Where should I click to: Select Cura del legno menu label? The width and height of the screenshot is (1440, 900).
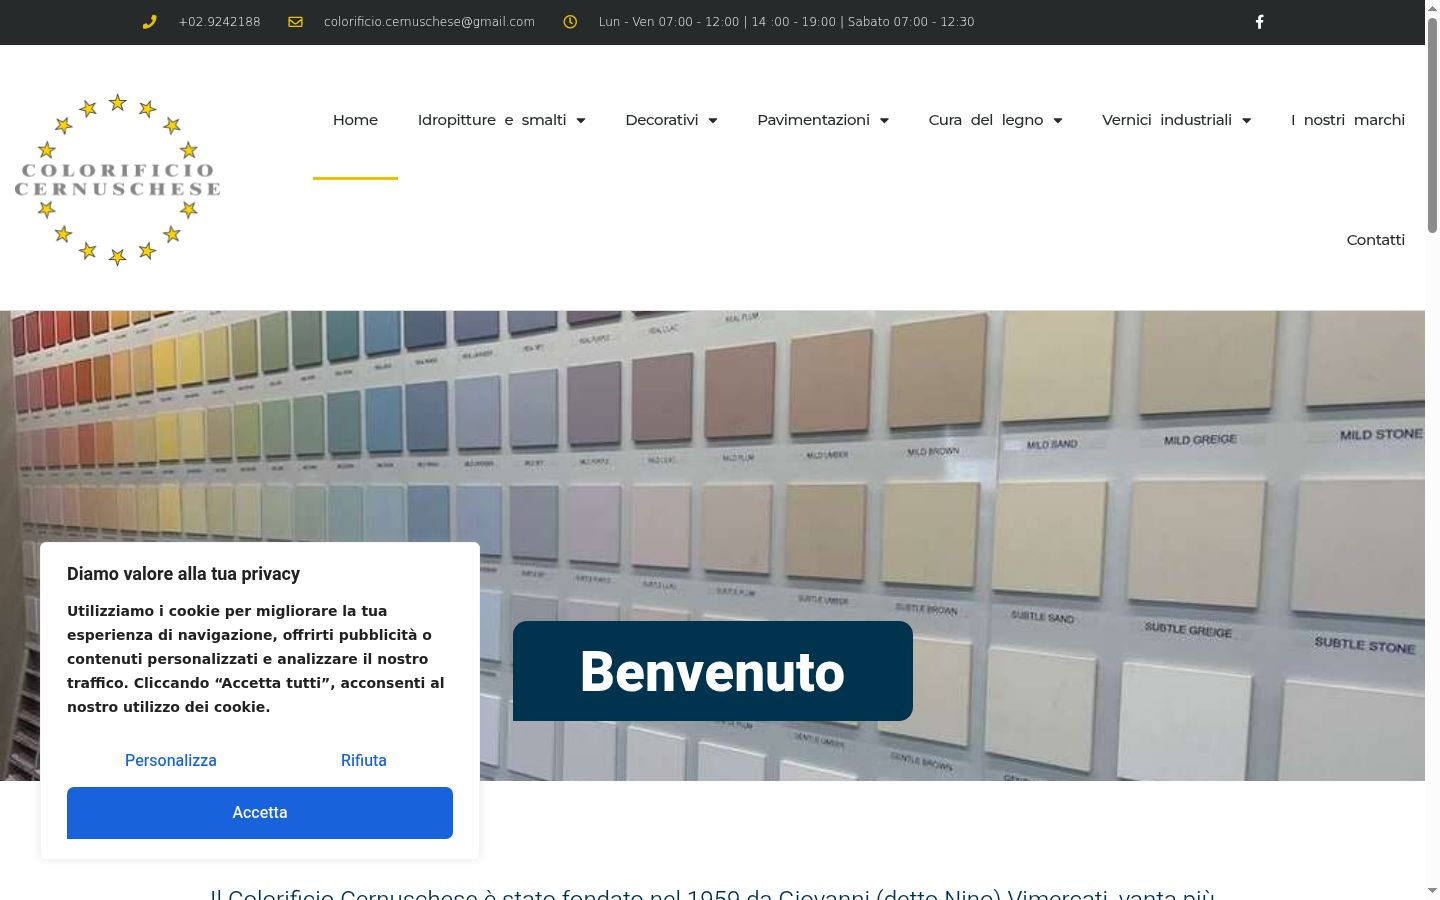986,120
